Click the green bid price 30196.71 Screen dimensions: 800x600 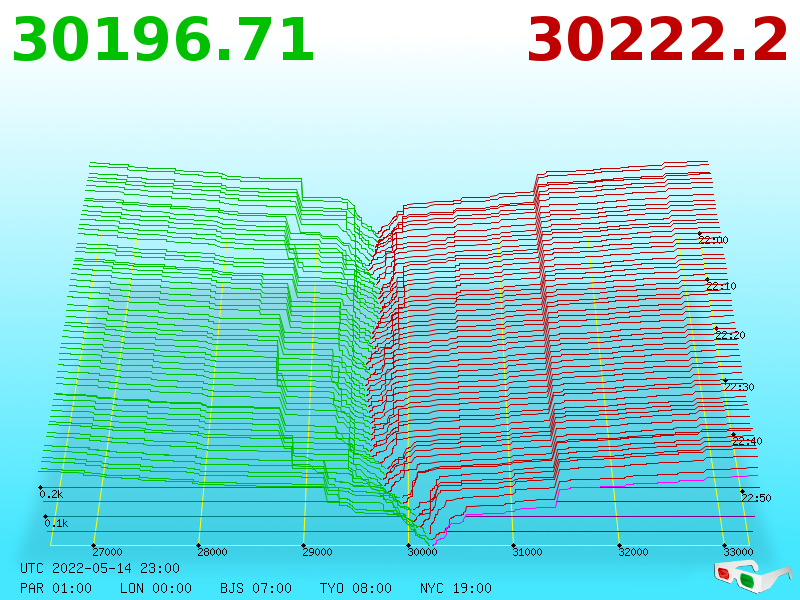pyautogui.click(x=163, y=40)
